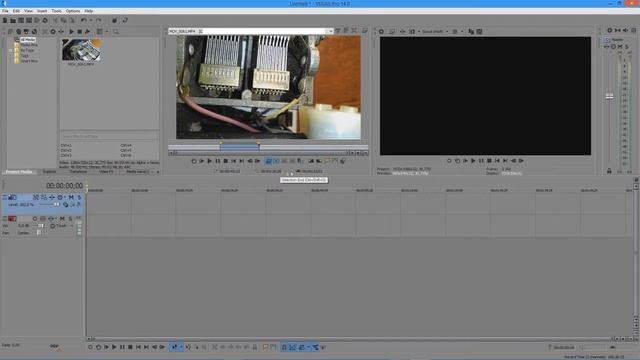Image resolution: width=640 pixels, height=360 pixels.
Task: Select the Tags folder in media tree
Action: tap(24, 56)
